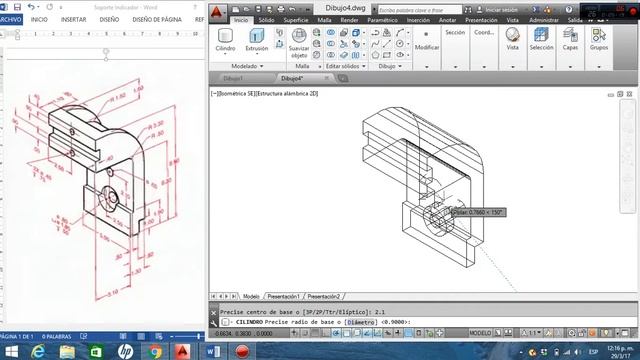Expand the Sección panel arrow
The width and height of the screenshot is (640, 360).
(x=455, y=67)
